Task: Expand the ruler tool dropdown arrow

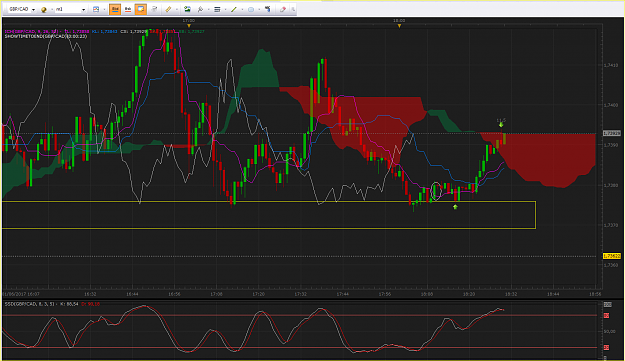Action: (177, 10)
